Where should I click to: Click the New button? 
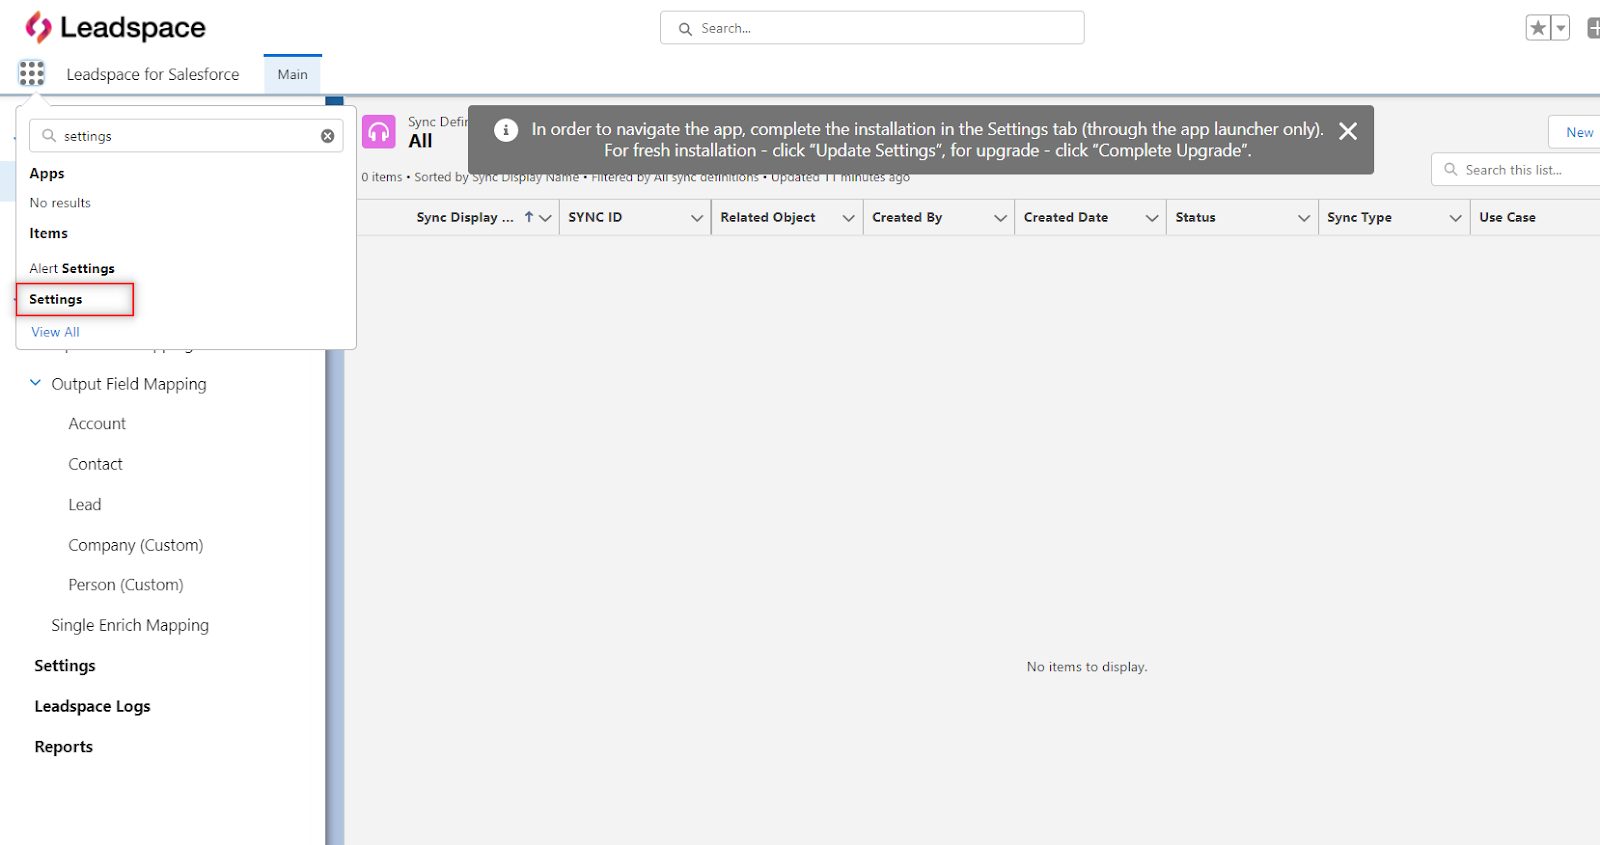point(1578,132)
